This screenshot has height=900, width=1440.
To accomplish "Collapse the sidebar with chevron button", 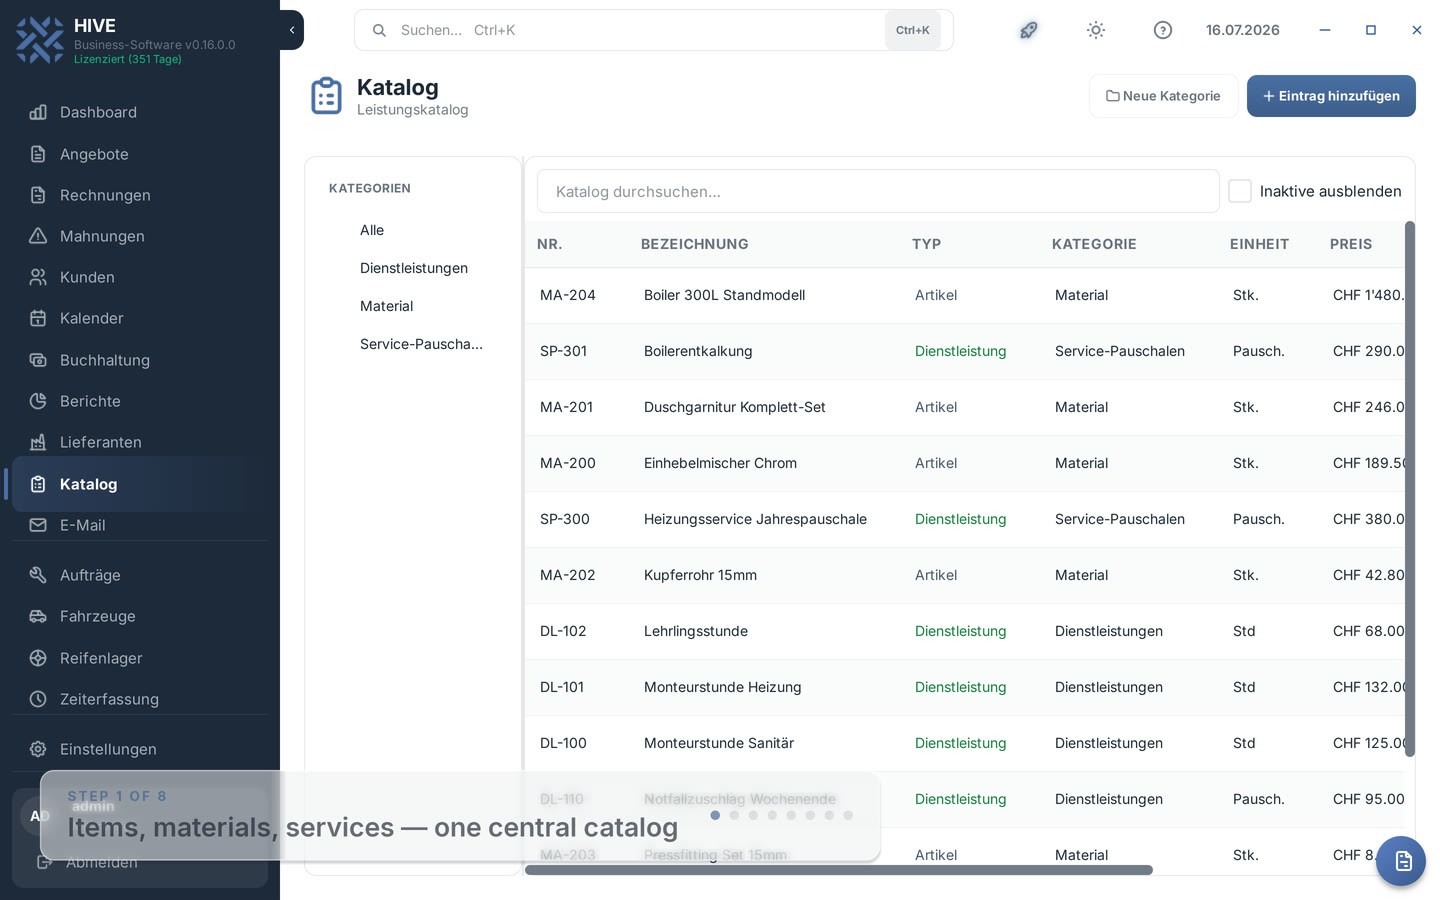I will click(x=292, y=30).
